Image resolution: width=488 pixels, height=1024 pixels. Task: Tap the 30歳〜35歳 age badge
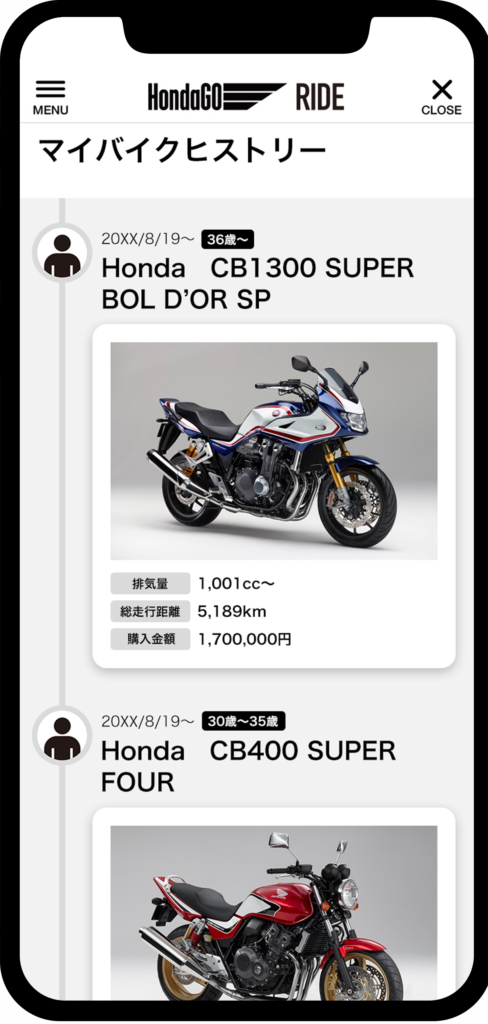(243, 722)
